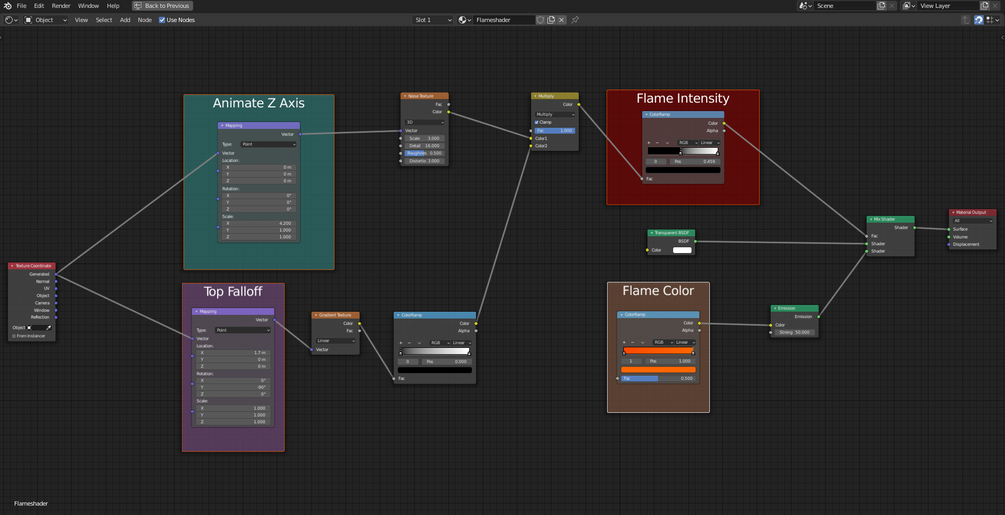The width and height of the screenshot is (1005, 515).
Task: Open the Window menu
Action: (88, 6)
